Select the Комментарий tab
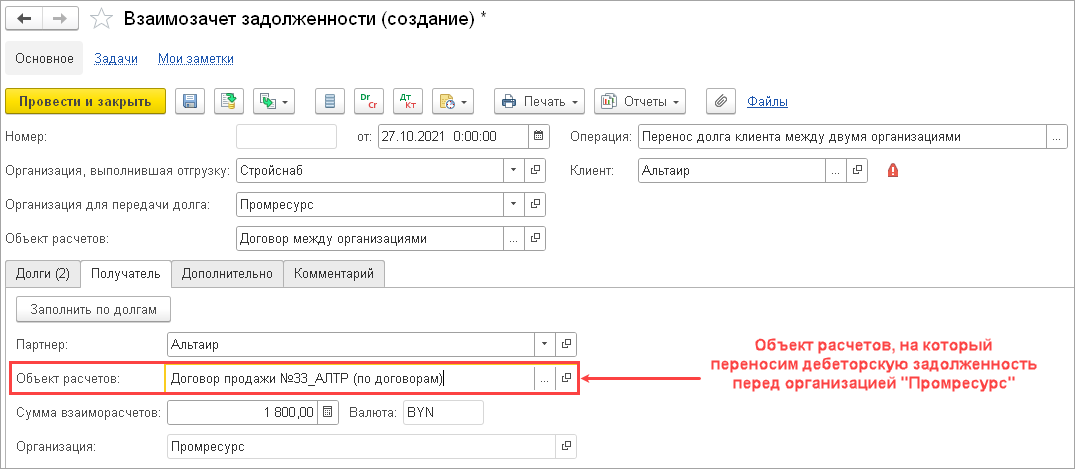 (x=334, y=273)
